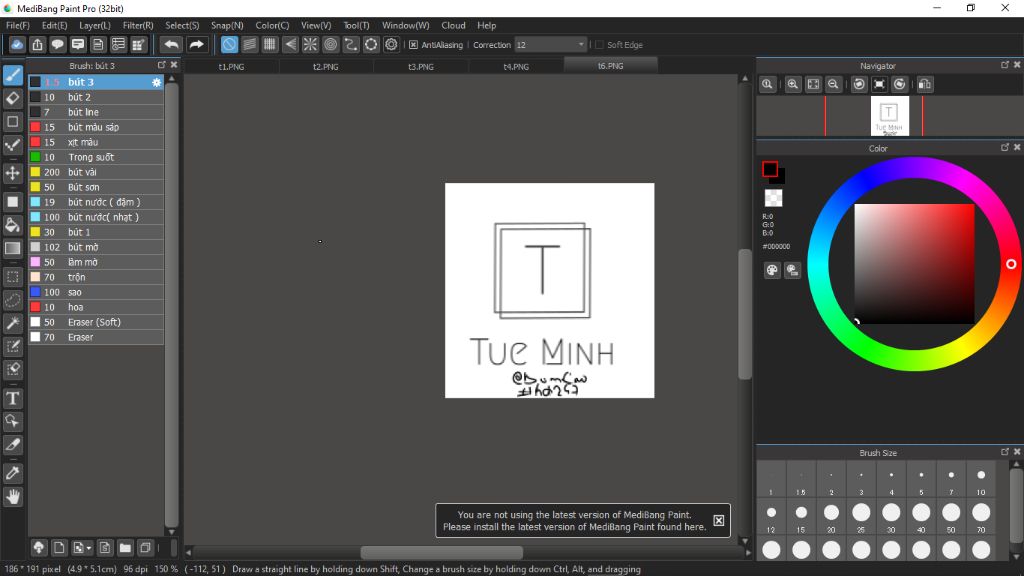The image size is (1024, 576).
Task: Undock the Color panel
Action: (x=1004, y=148)
